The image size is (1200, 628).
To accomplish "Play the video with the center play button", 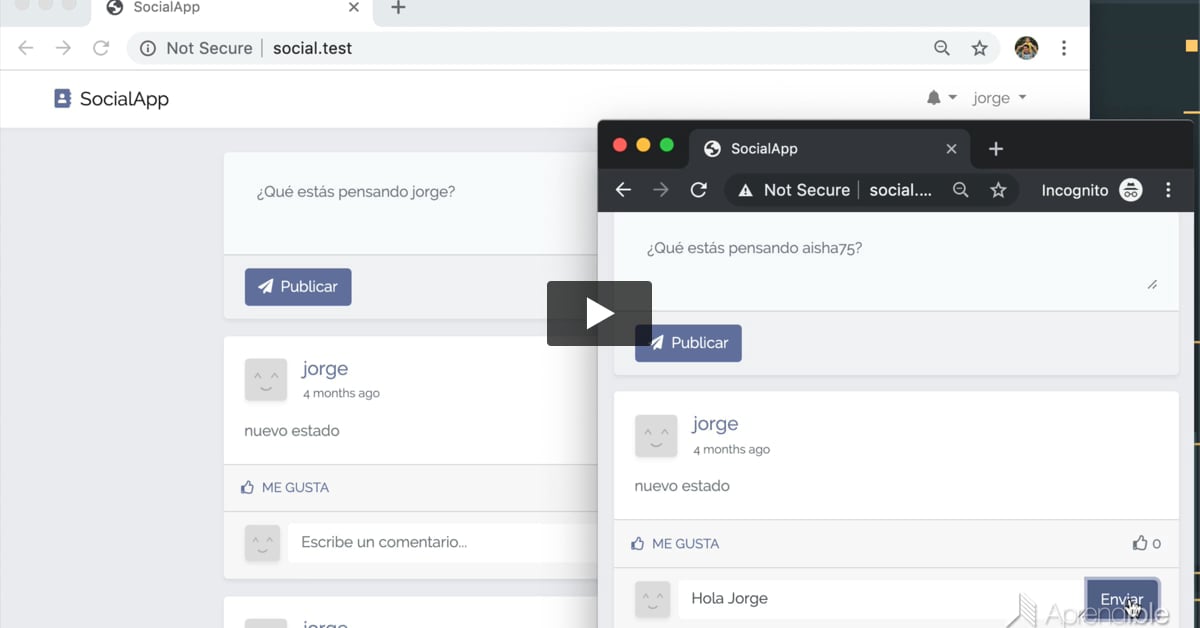I will click(x=599, y=313).
